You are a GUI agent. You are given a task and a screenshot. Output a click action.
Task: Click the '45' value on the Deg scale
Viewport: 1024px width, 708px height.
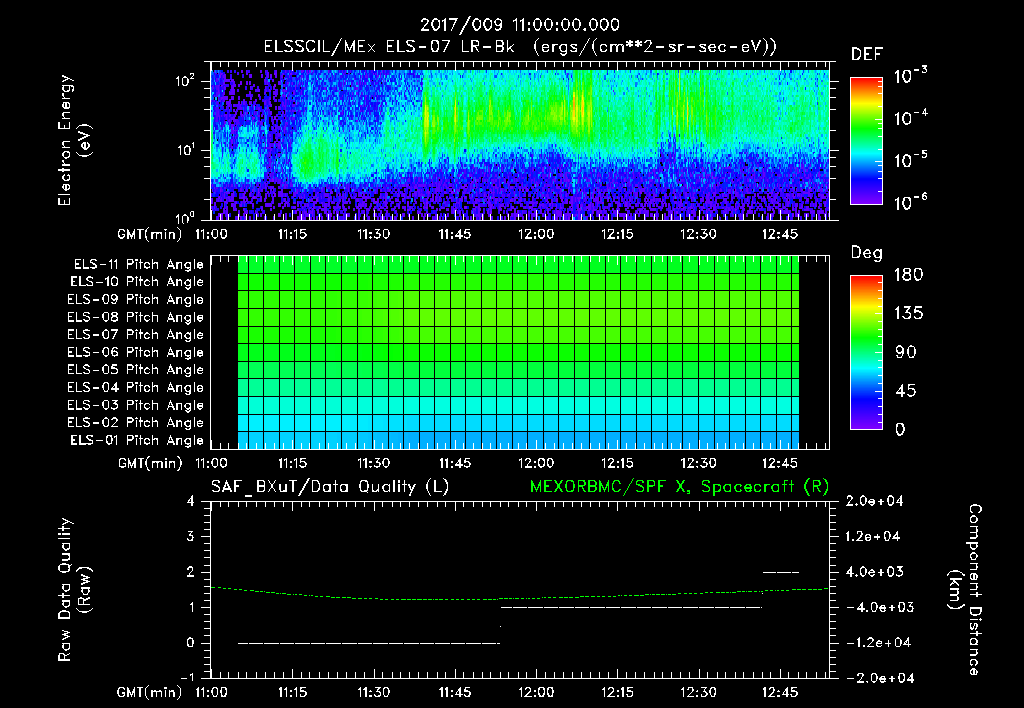(906, 391)
